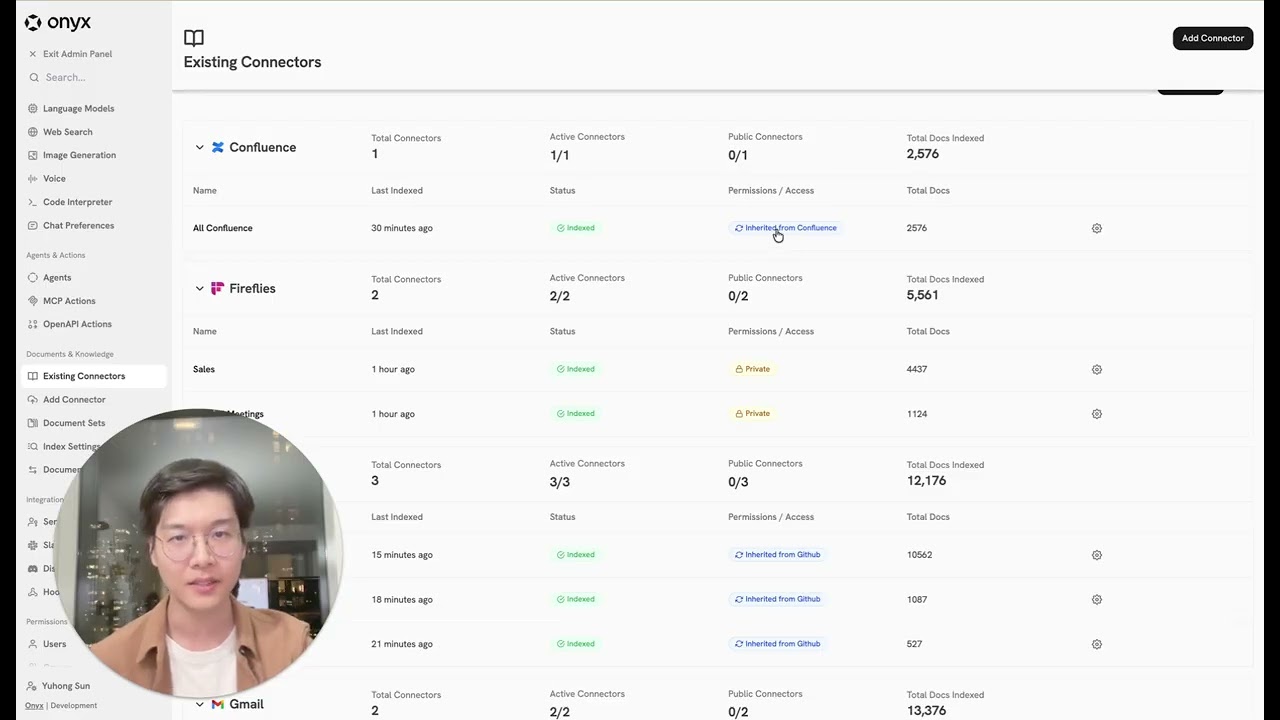
Task: Click the black Add Connector button
Action: click(1212, 38)
